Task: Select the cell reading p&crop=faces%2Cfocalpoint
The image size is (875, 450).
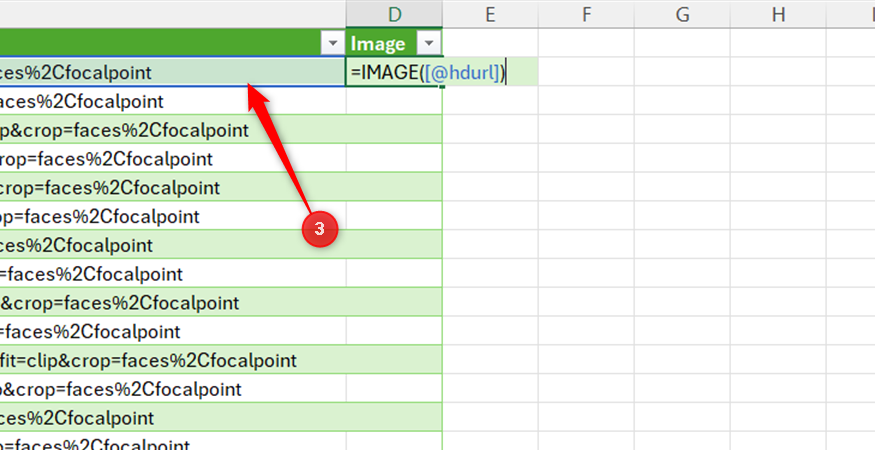Action: click(173, 130)
